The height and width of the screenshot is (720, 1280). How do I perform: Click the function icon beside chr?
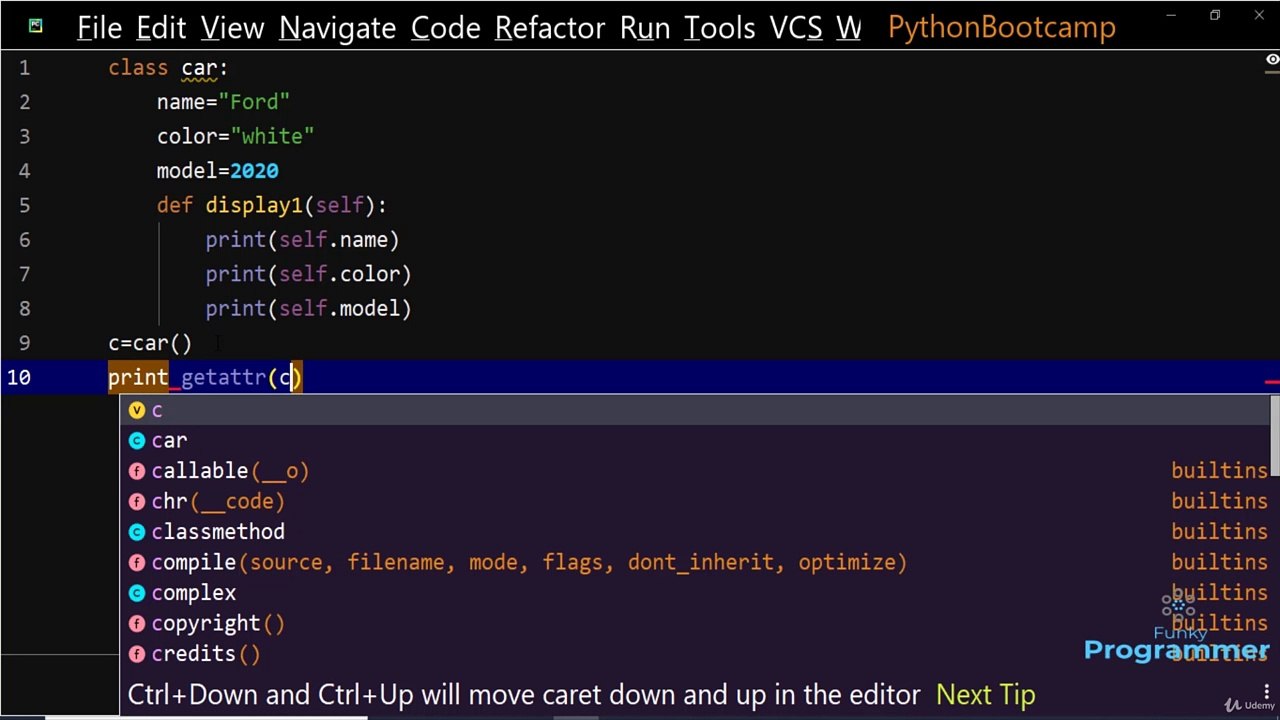pyautogui.click(x=137, y=501)
